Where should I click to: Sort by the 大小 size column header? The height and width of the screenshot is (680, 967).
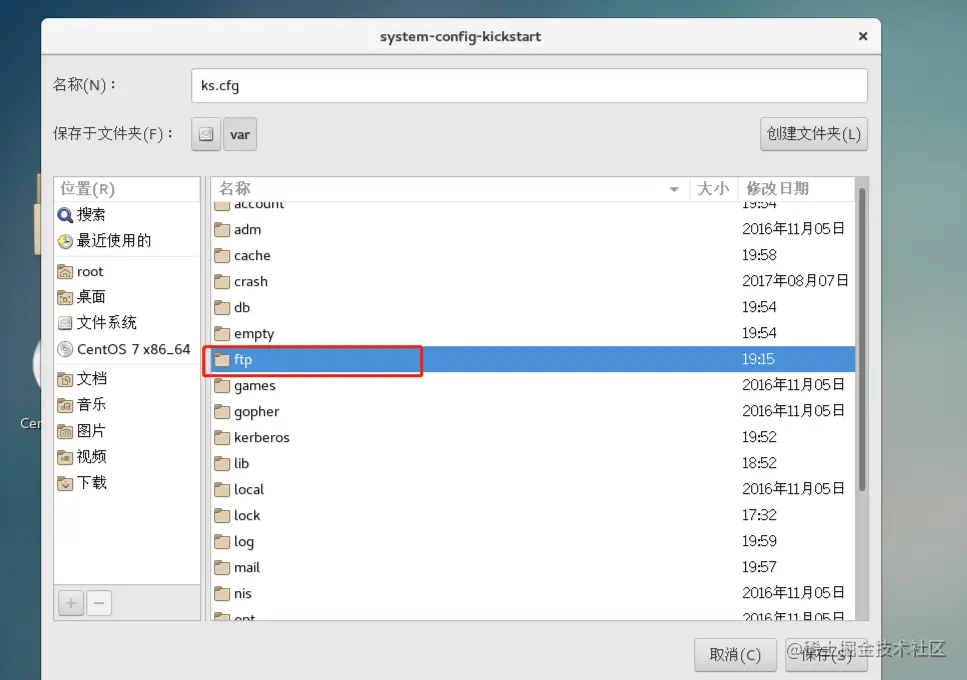coord(713,189)
